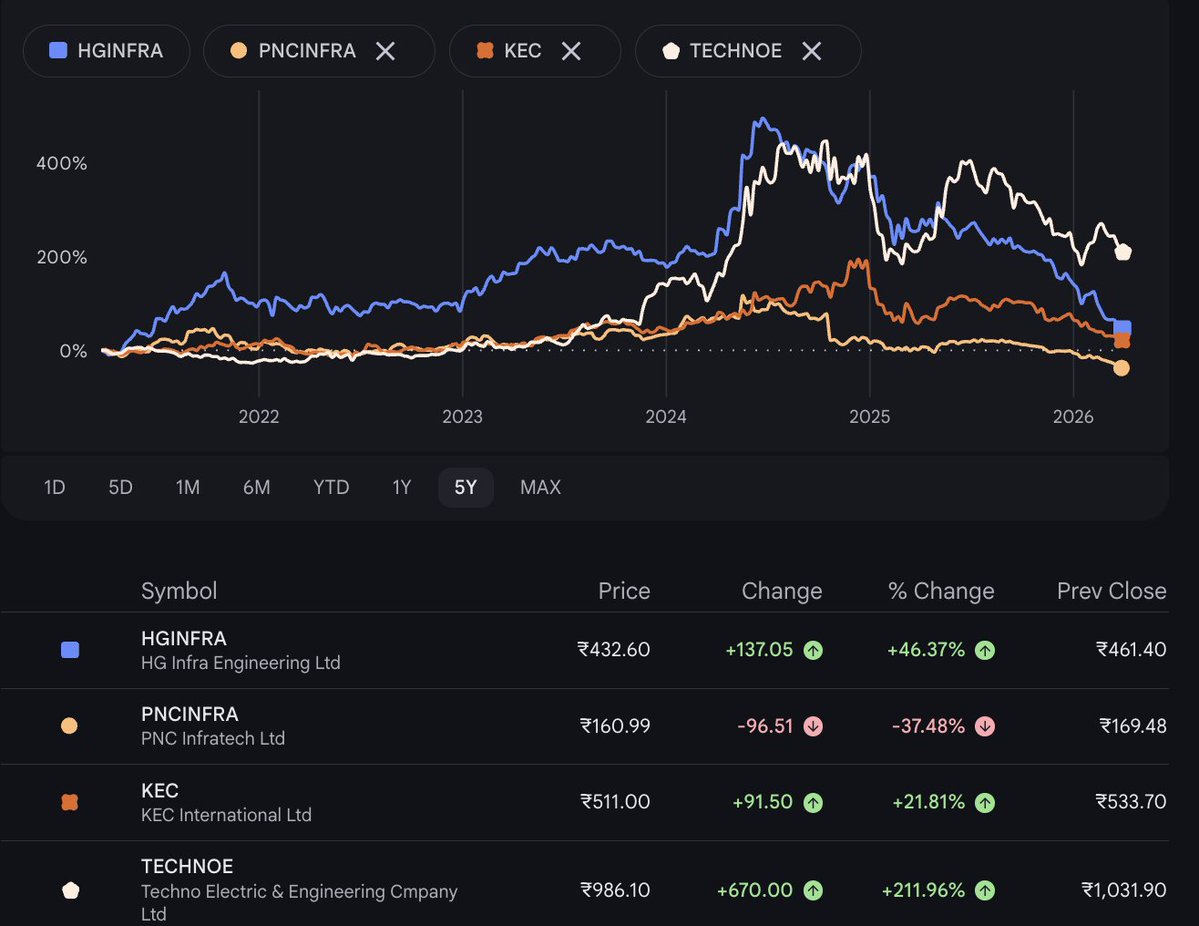Remove PNCINFRA from the comparison
The image size is (1199, 926).
click(385, 50)
